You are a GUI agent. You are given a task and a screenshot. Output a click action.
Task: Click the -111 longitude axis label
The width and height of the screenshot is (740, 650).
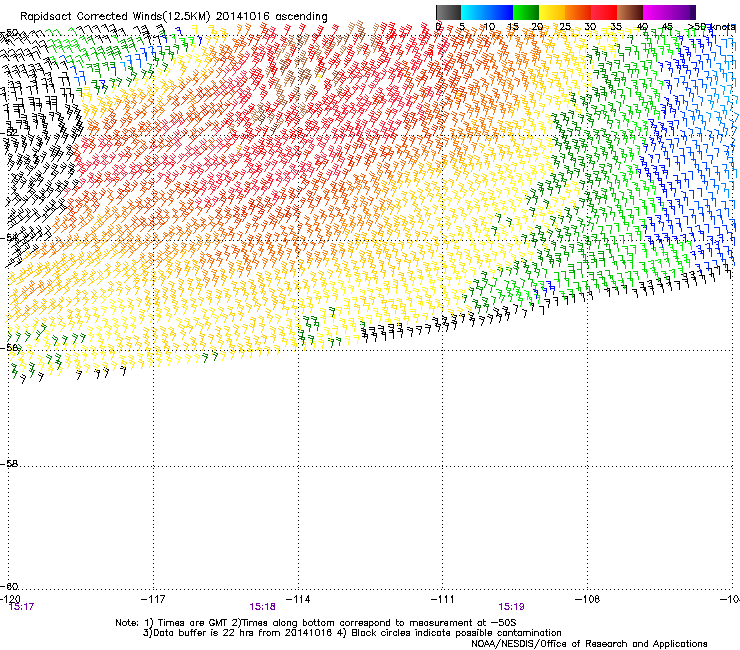point(443,599)
